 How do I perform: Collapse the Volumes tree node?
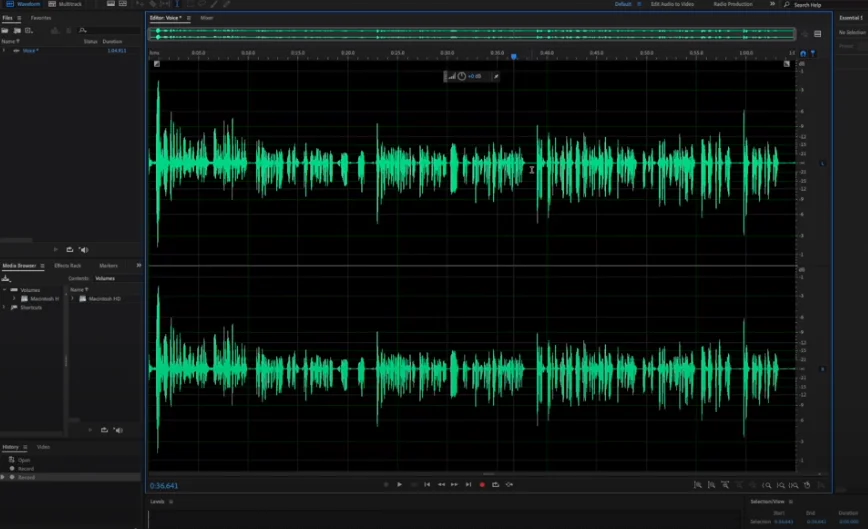[x=5, y=290]
